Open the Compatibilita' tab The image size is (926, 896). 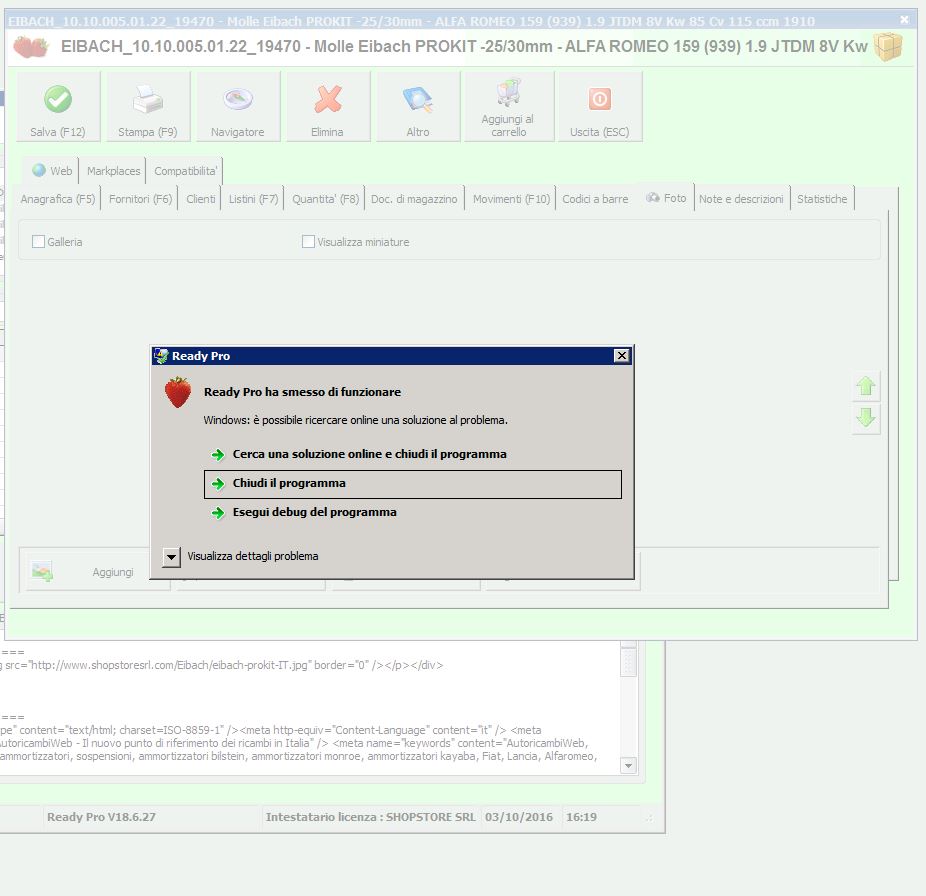185,171
